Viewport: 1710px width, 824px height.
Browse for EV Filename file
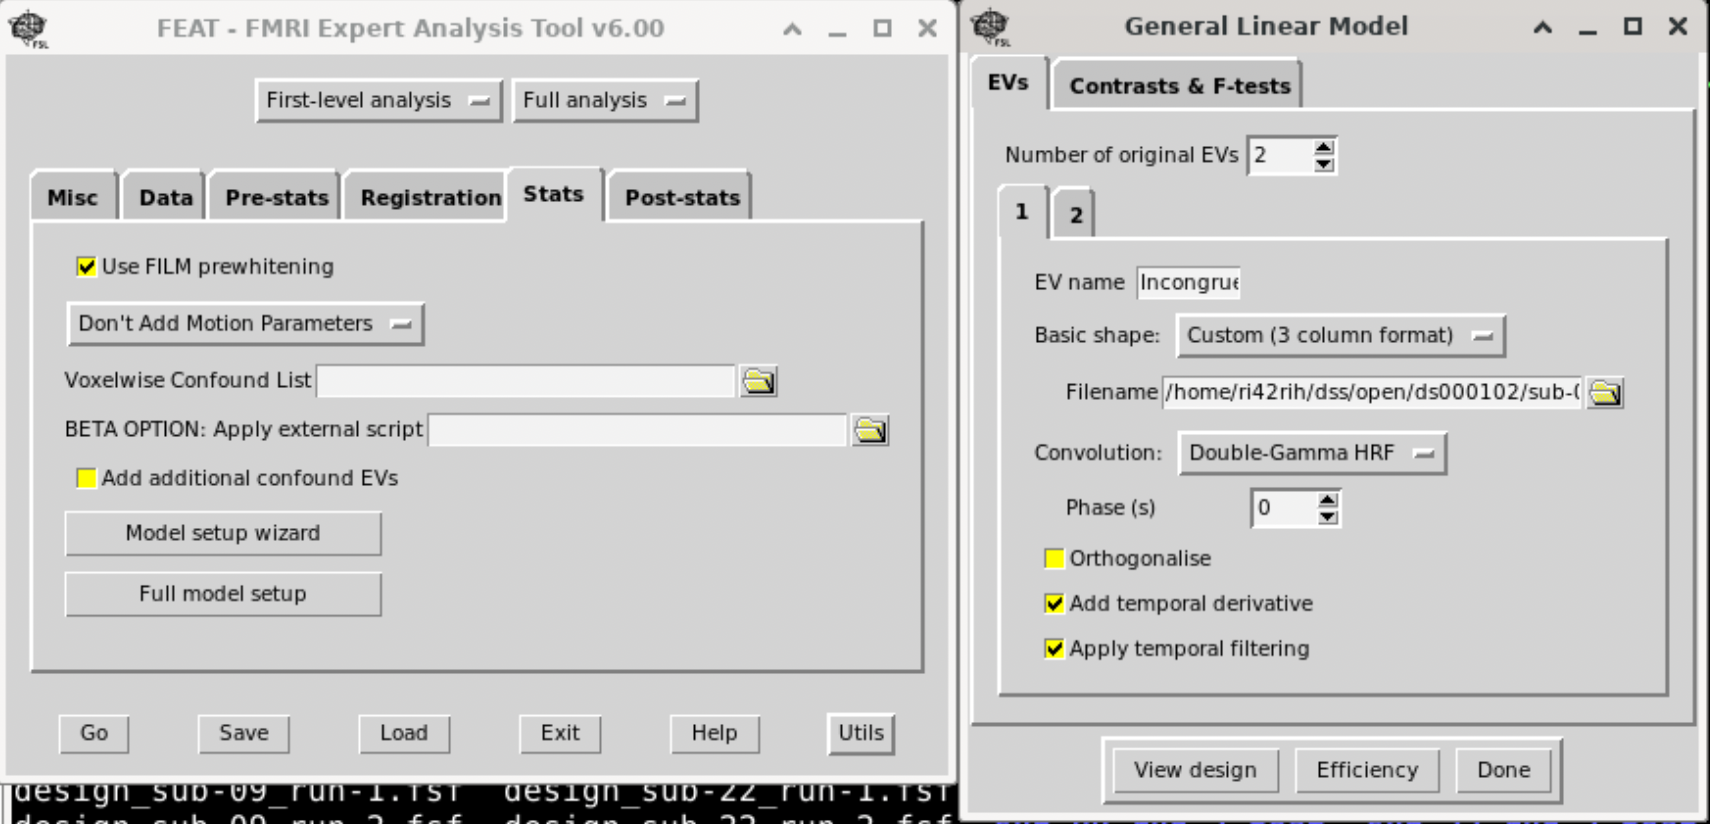tap(1605, 393)
